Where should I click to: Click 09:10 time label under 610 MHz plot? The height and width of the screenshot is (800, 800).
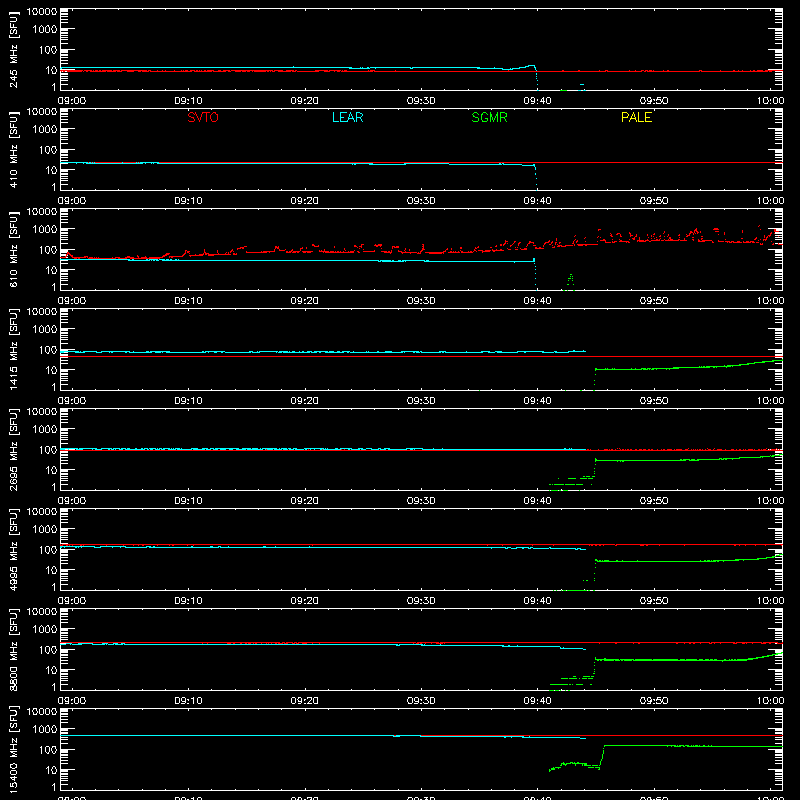(x=188, y=301)
